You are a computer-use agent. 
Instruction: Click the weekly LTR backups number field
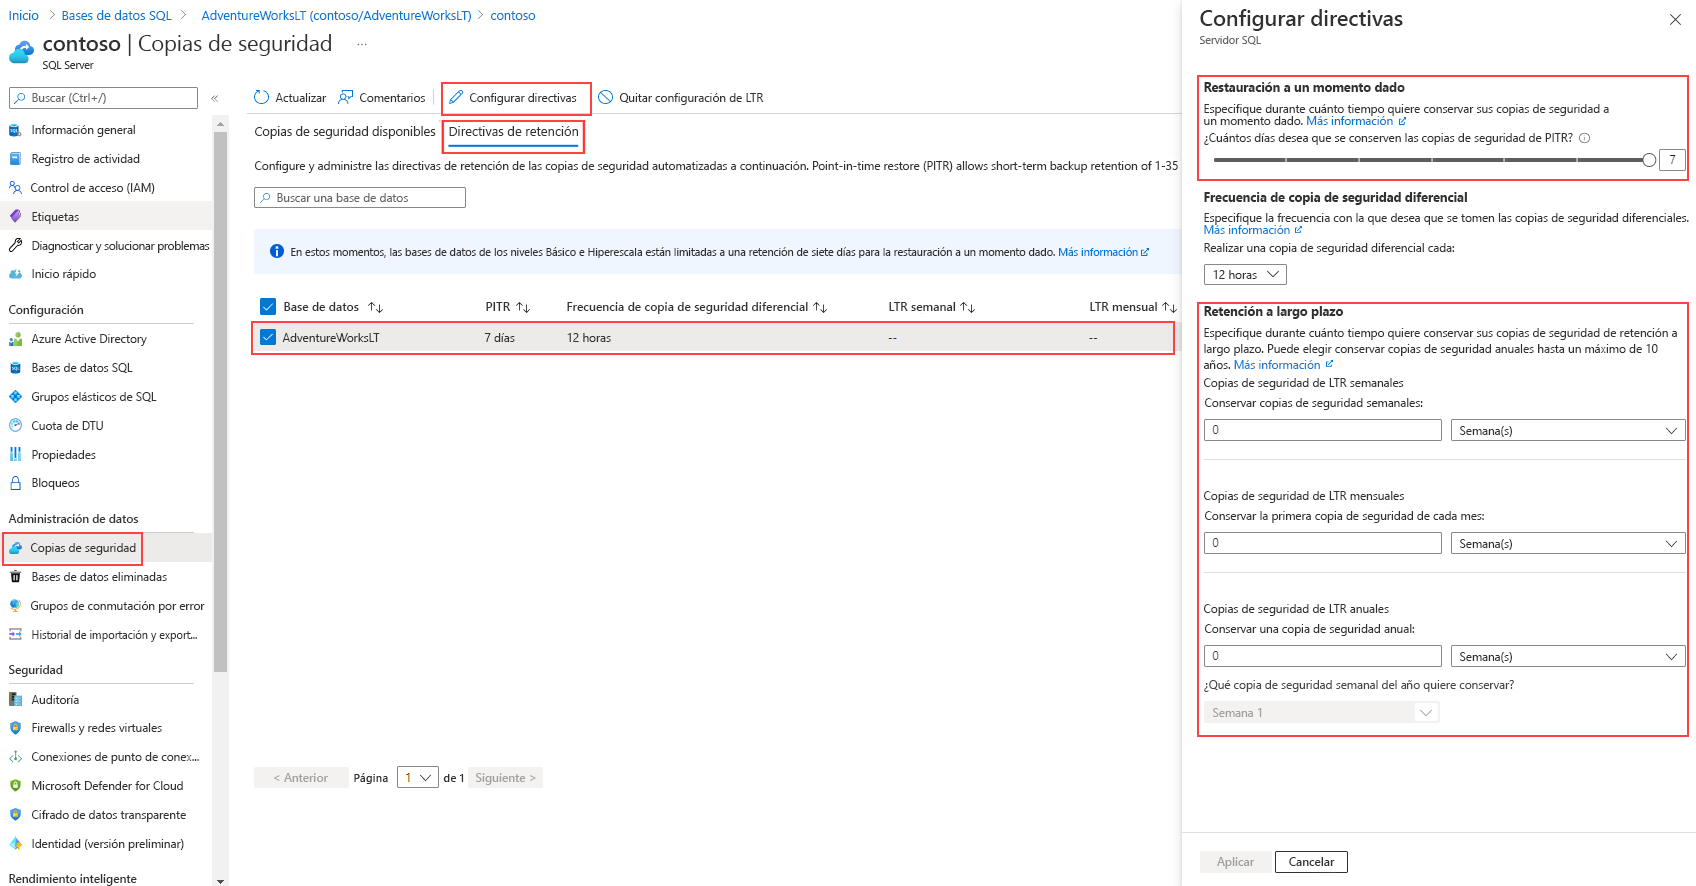coord(1323,430)
